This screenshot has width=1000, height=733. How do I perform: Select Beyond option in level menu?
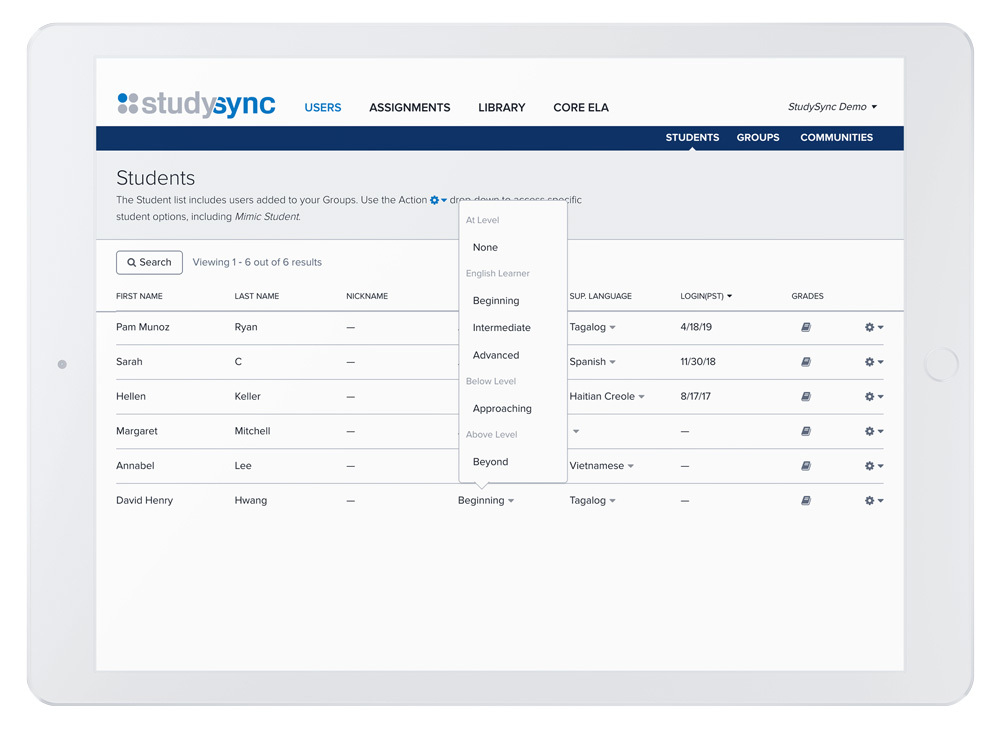click(491, 462)
